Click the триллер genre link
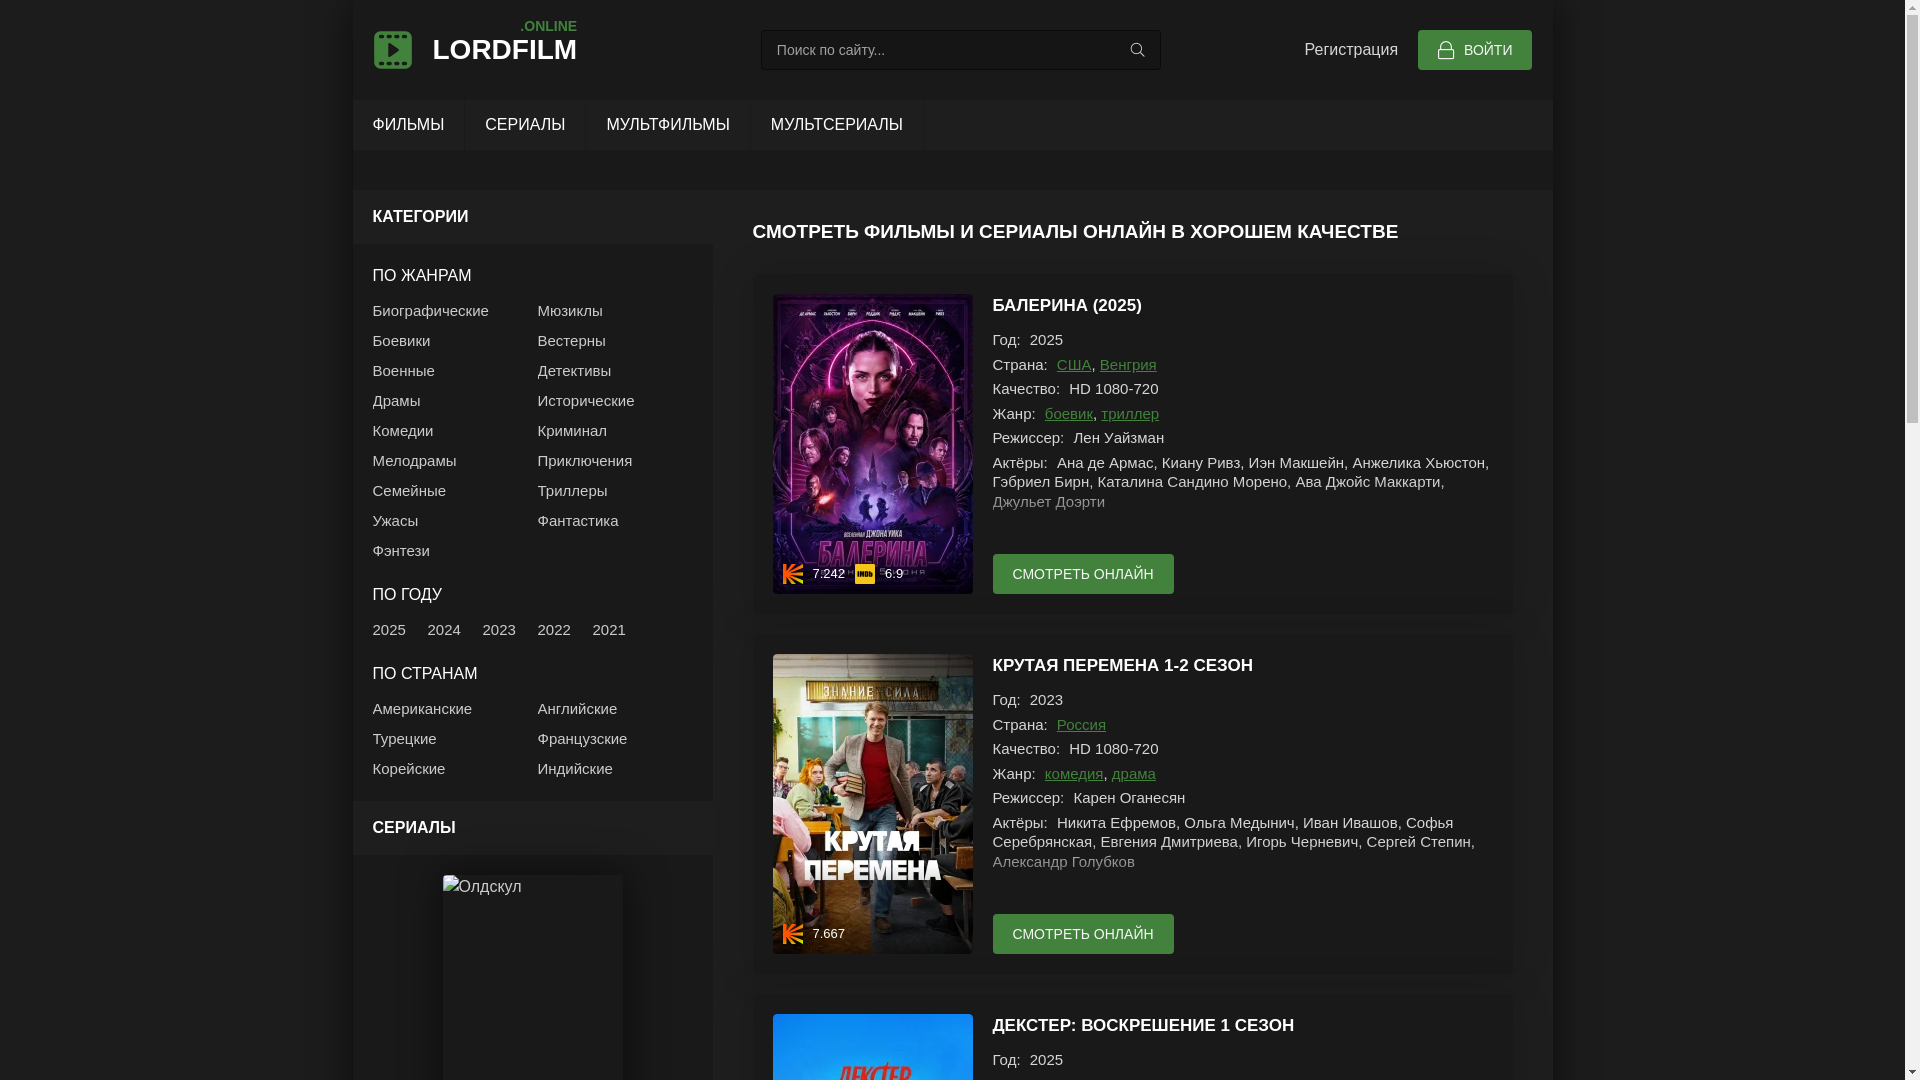1920x1080 pixels. click(x=1130, y=414)
